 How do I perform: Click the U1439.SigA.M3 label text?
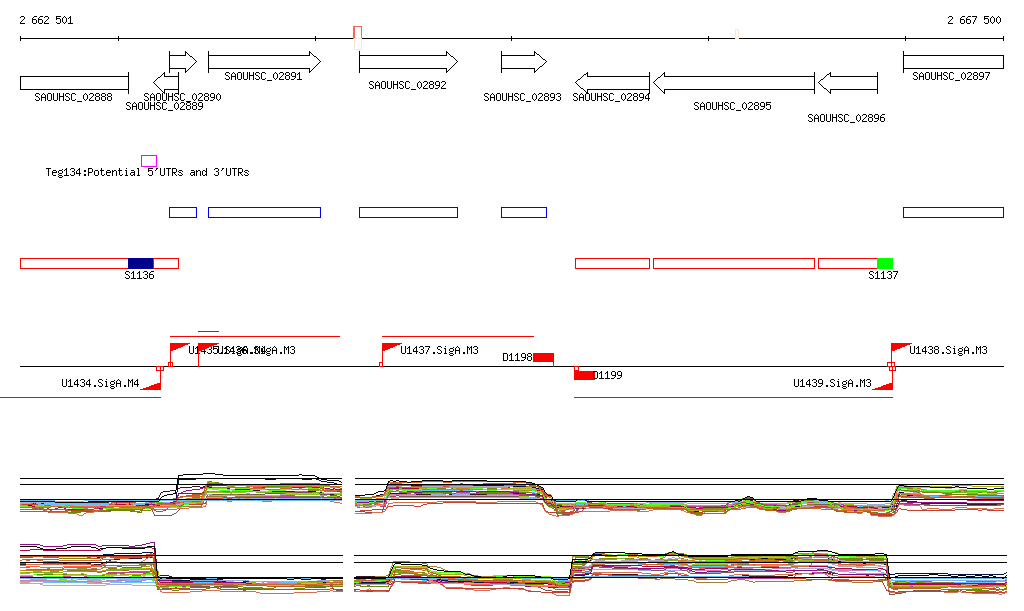pyautogui.click(x=832, y=383)
